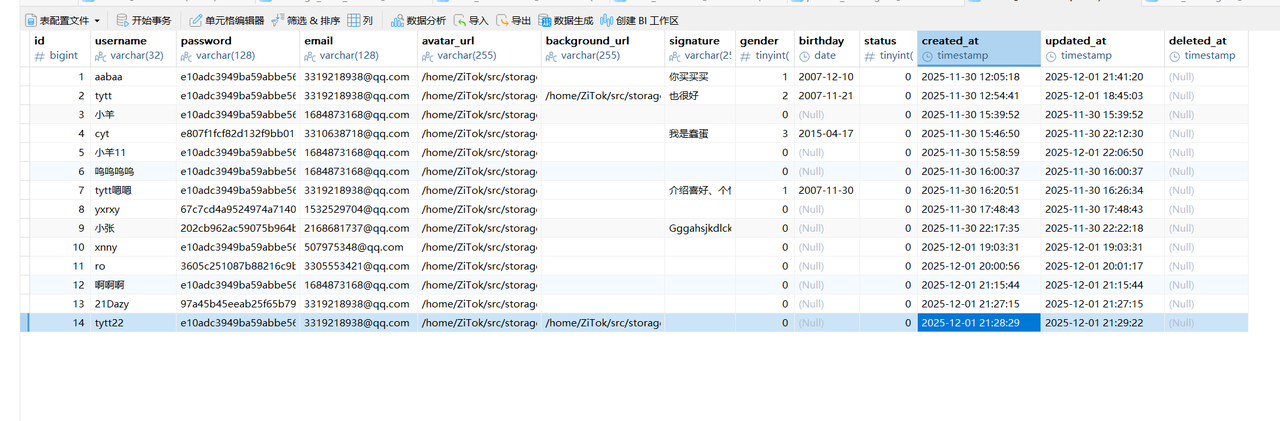Image resolution: width=1280 pixels, height=421 pixels.
Task: Click birthday cell 2007-11-21
Action: pos(826,96)
